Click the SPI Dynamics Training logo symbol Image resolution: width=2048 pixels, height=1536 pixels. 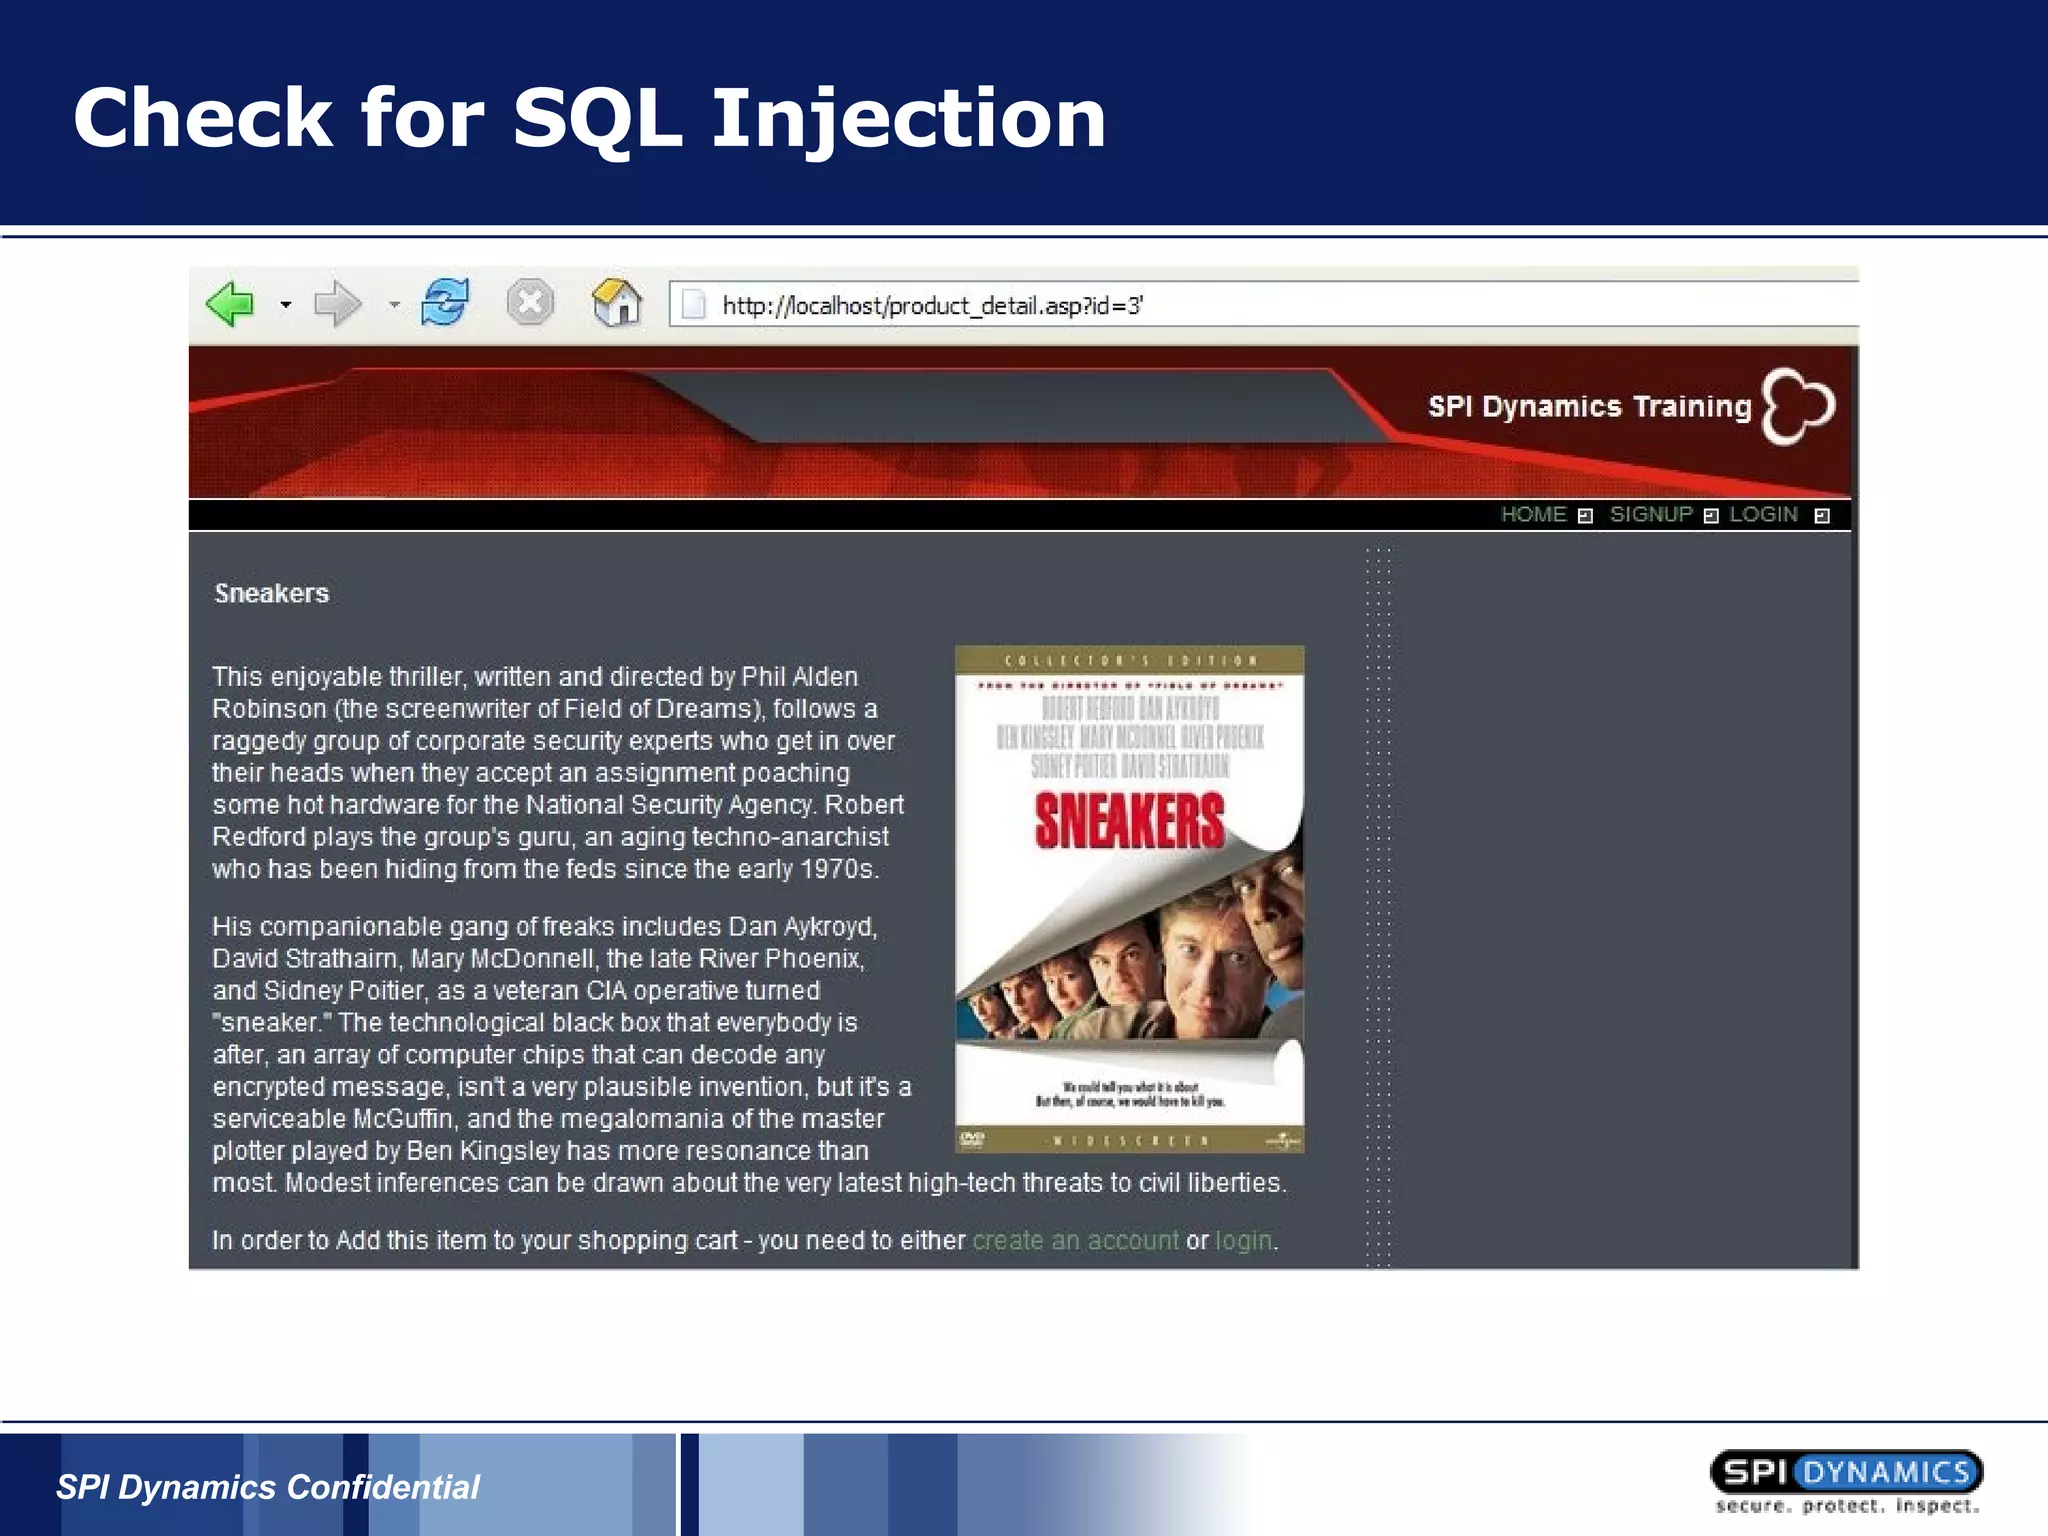[x=1798, y=406]
